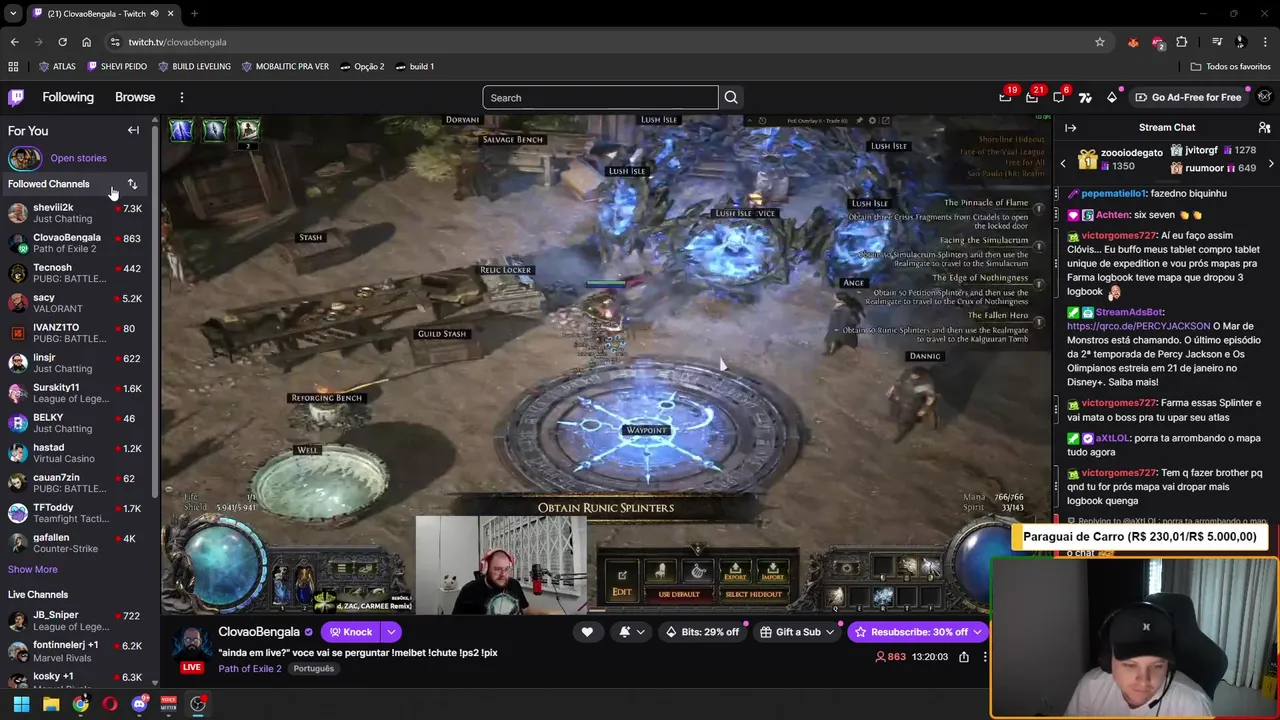This screenshot has height=720, width=1280.
Task: Open the Twitch more options menu
Action: (182, 97)
